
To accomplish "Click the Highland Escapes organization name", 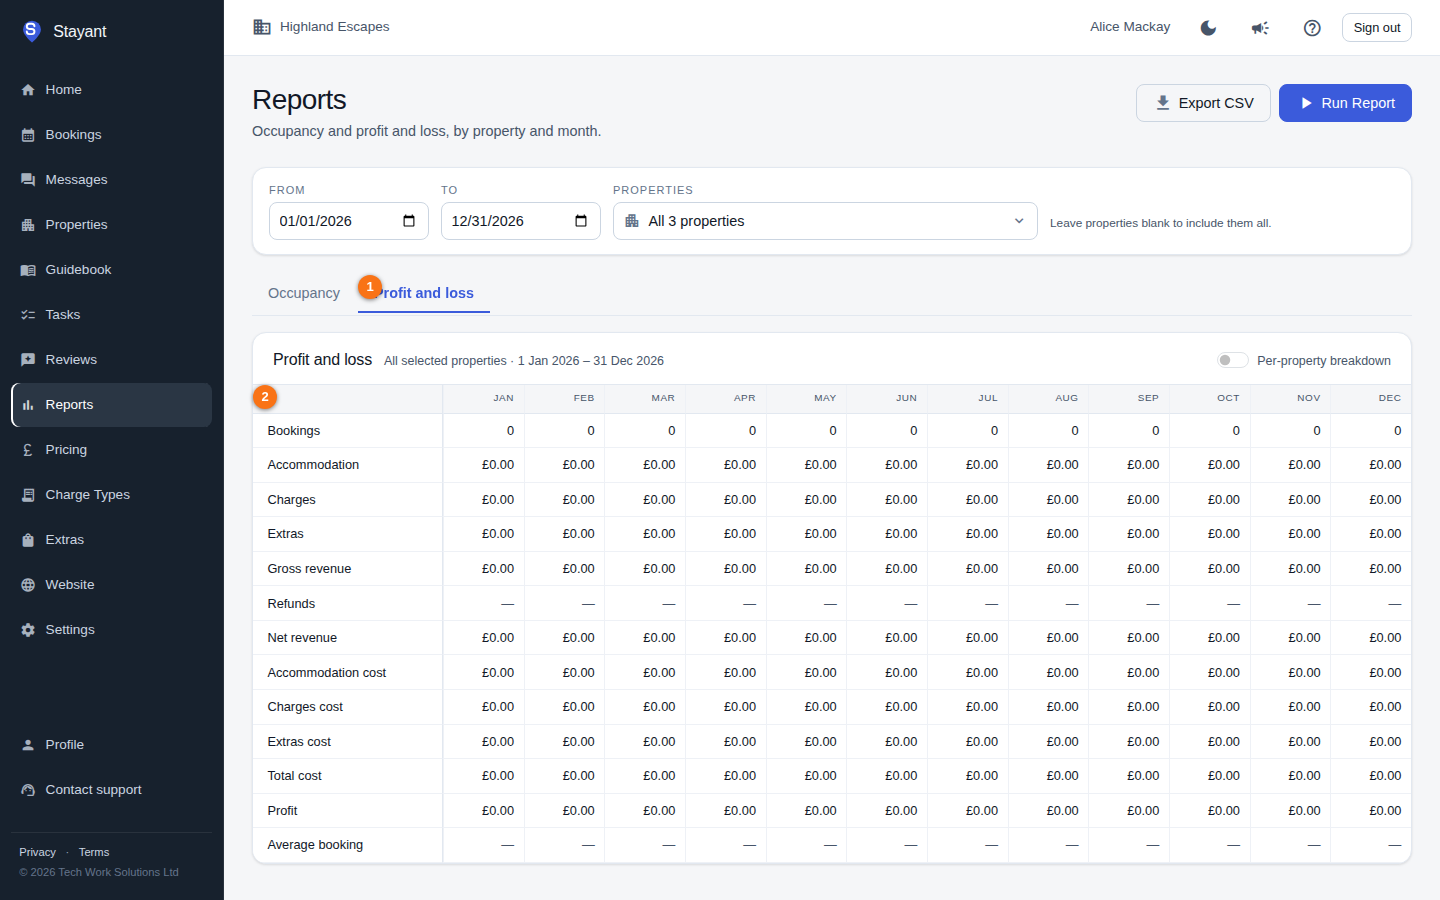I will click(x=335, y=27).
